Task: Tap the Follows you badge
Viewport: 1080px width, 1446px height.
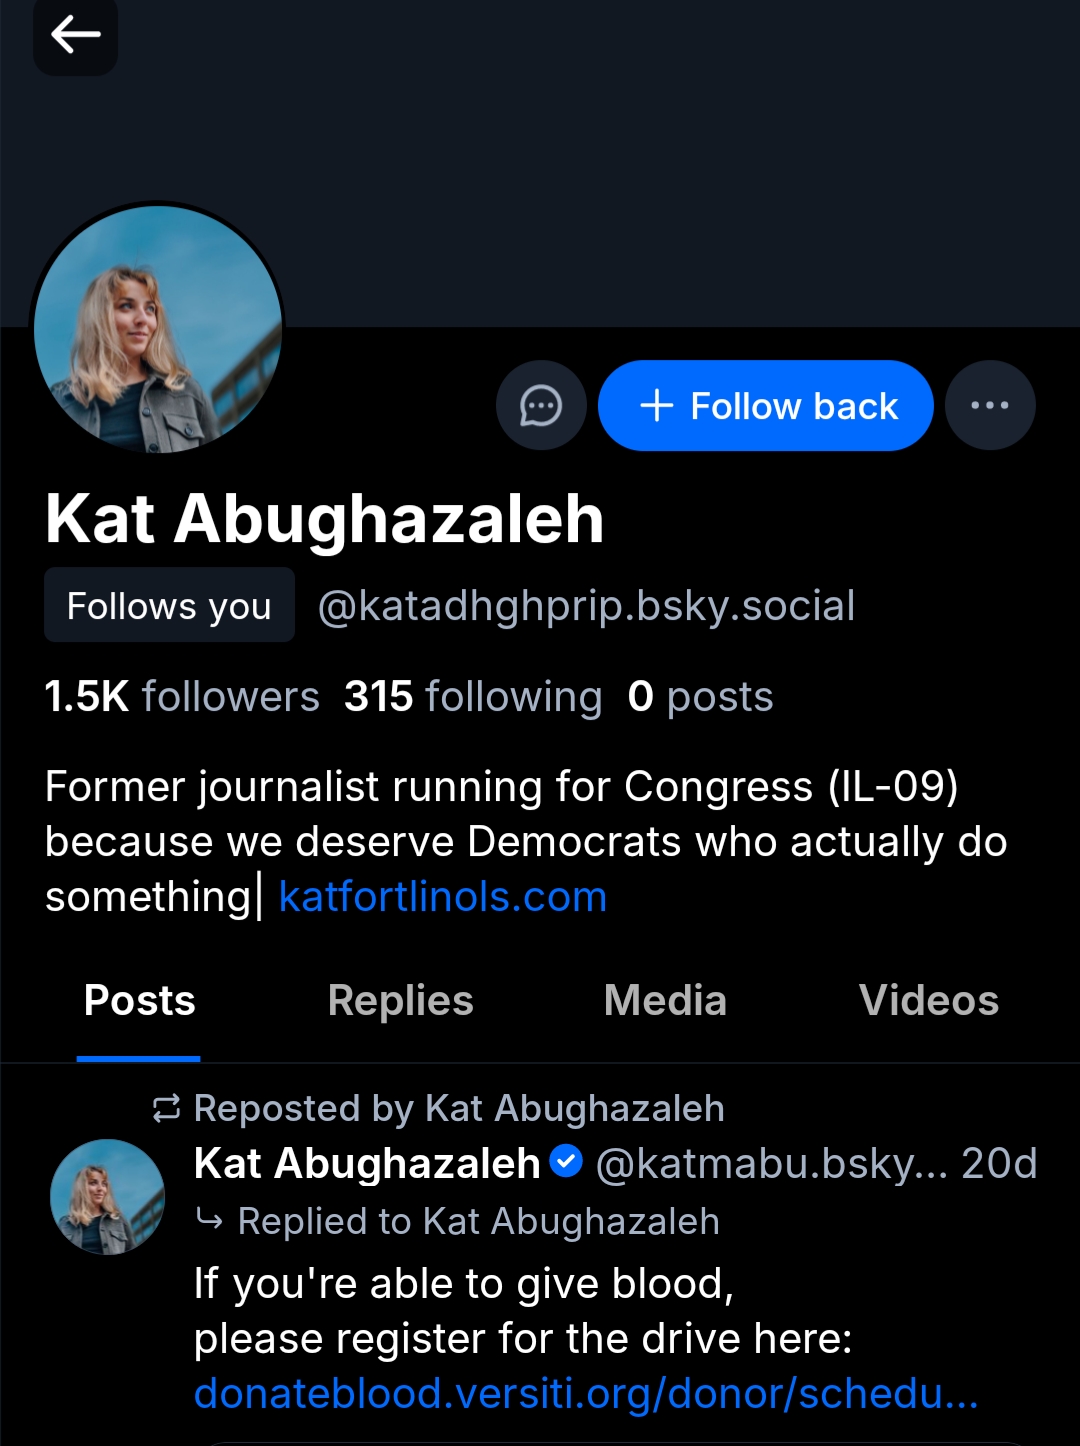Action: (169, 606)
